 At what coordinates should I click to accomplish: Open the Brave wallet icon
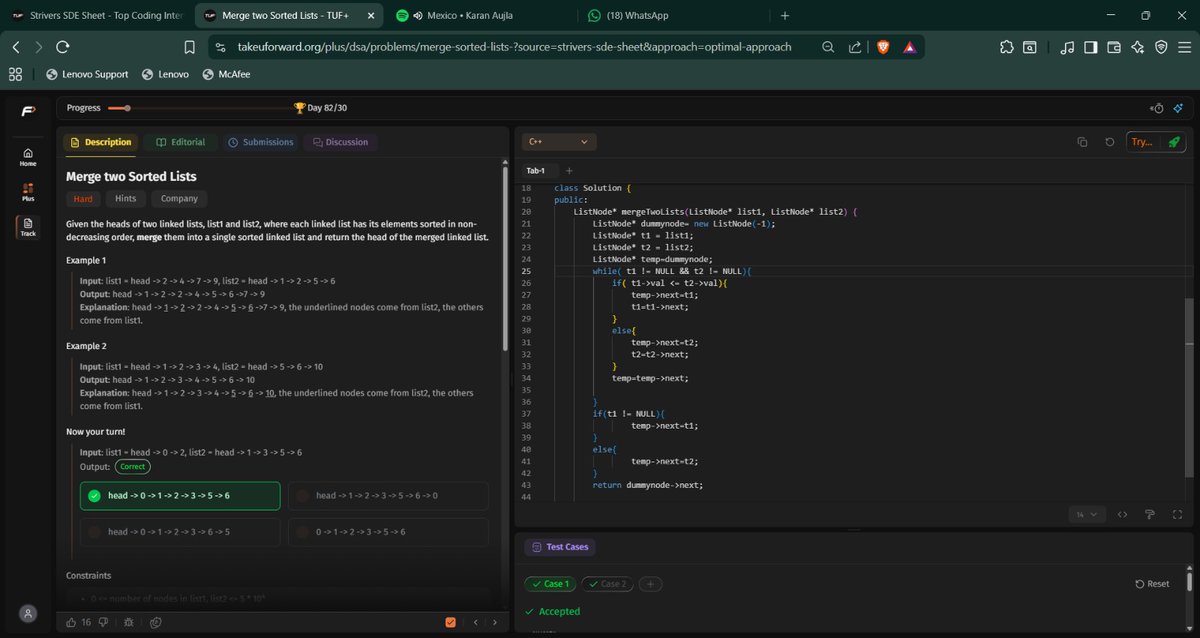[1113, 47]
